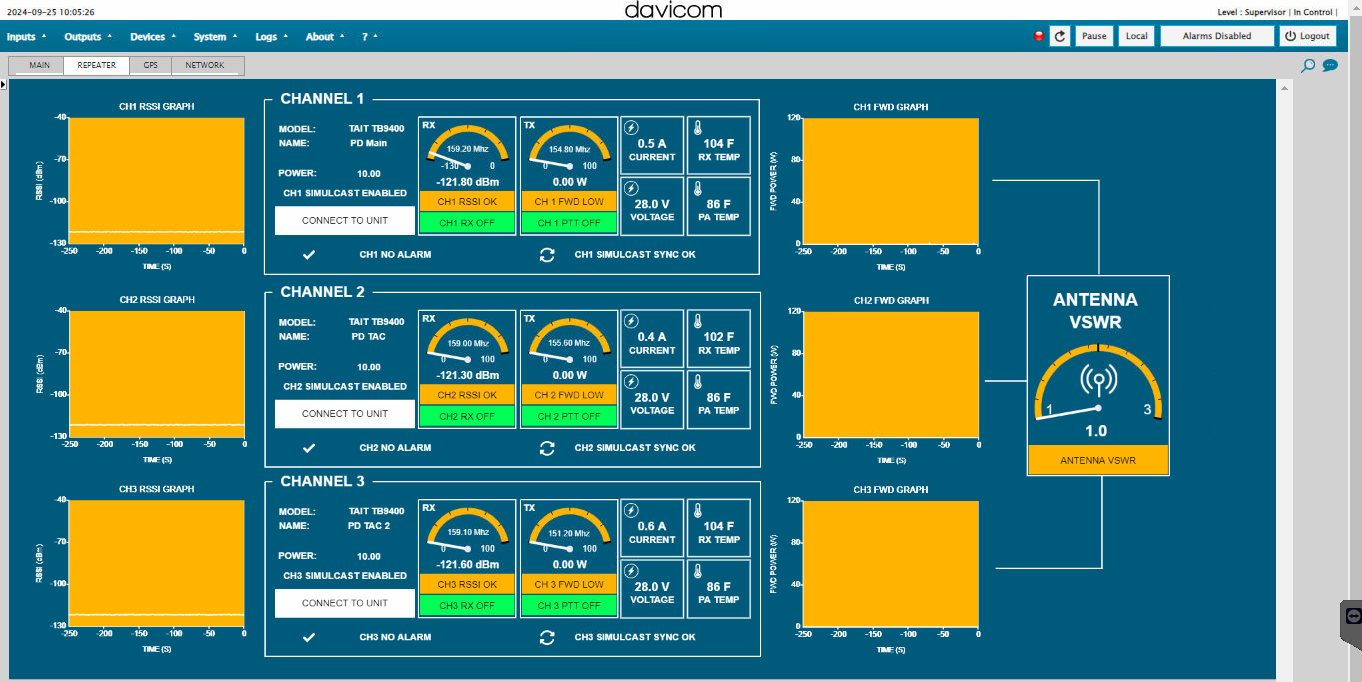Image resolution: width=1362 pixels, height=682 pixels.
Task: Click Channel 1 RX TEMP thermometer icon
Action: (697, 127)
